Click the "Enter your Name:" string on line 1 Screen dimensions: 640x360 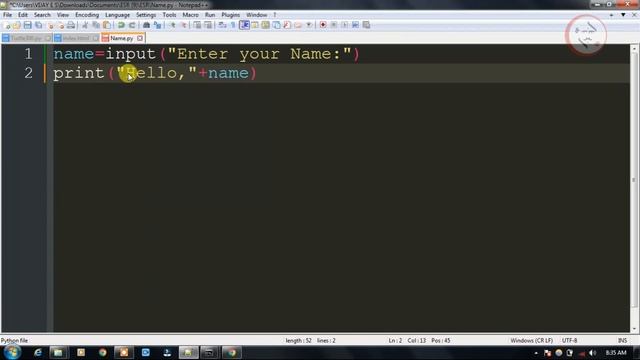tap(260, 54)
